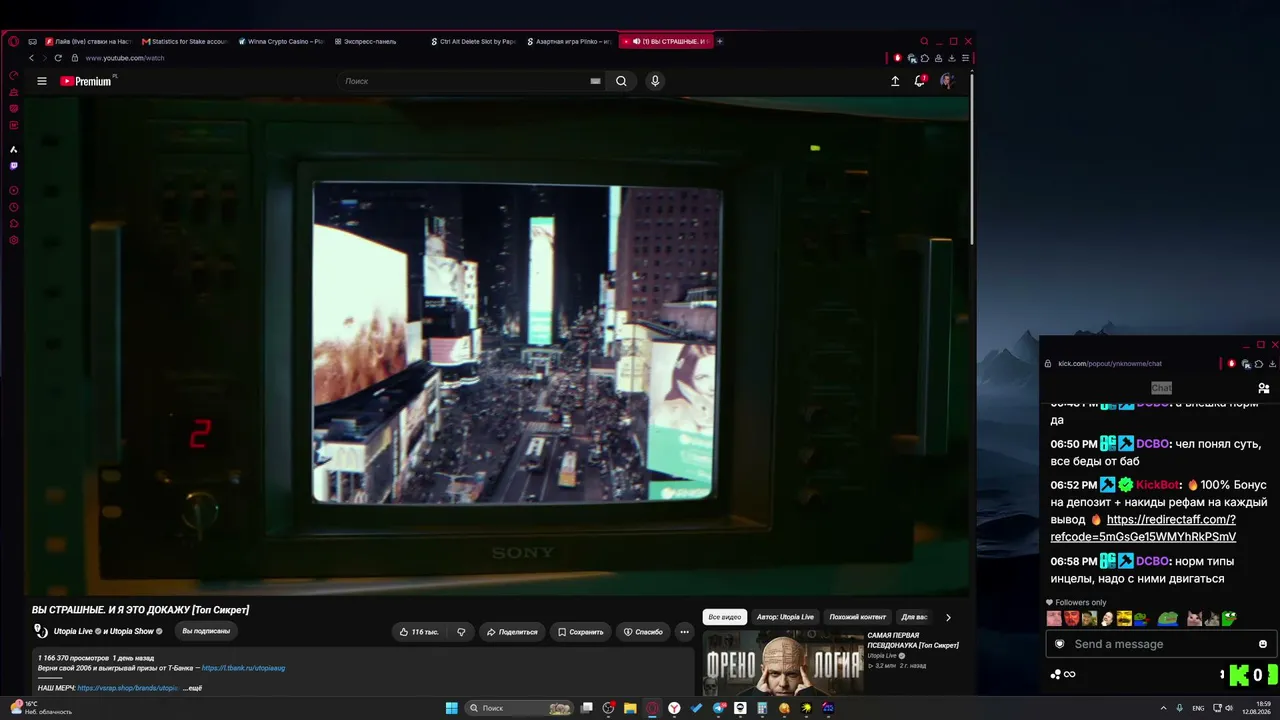Image resolution: width=1280 pixels, height=720 pixels.
Task: Click the DCBO username at 06:58 PM
Action: tap(1153, 561)
